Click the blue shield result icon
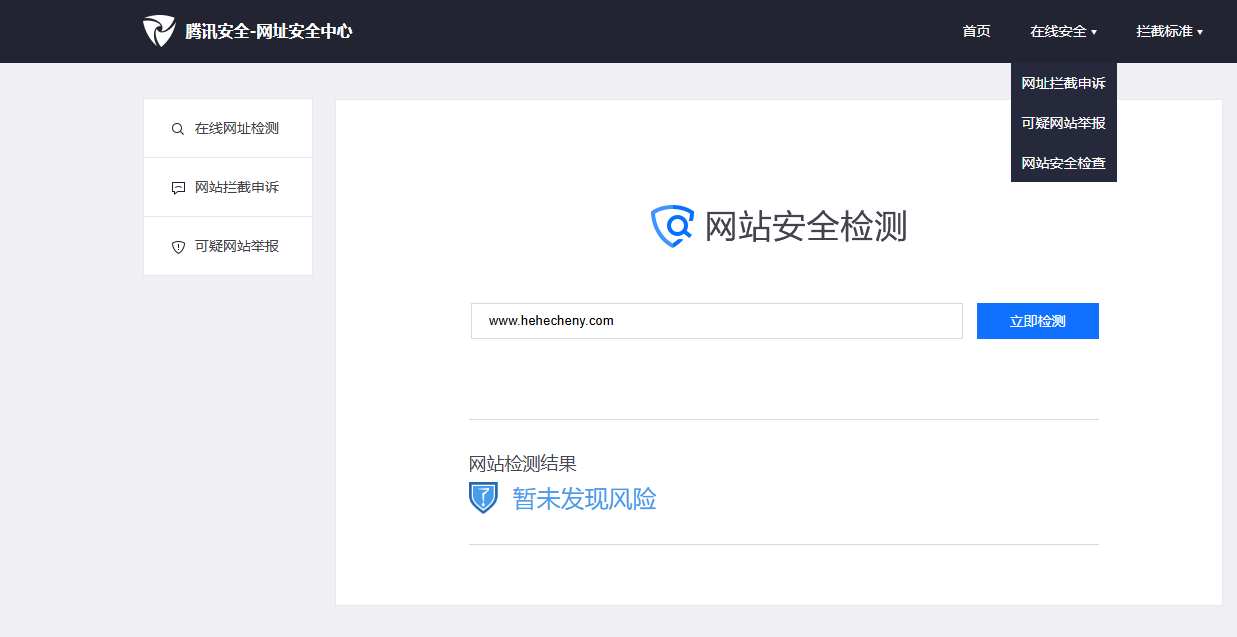The width and height of the screenshot is (1237, 637). [x=483, y=498]
